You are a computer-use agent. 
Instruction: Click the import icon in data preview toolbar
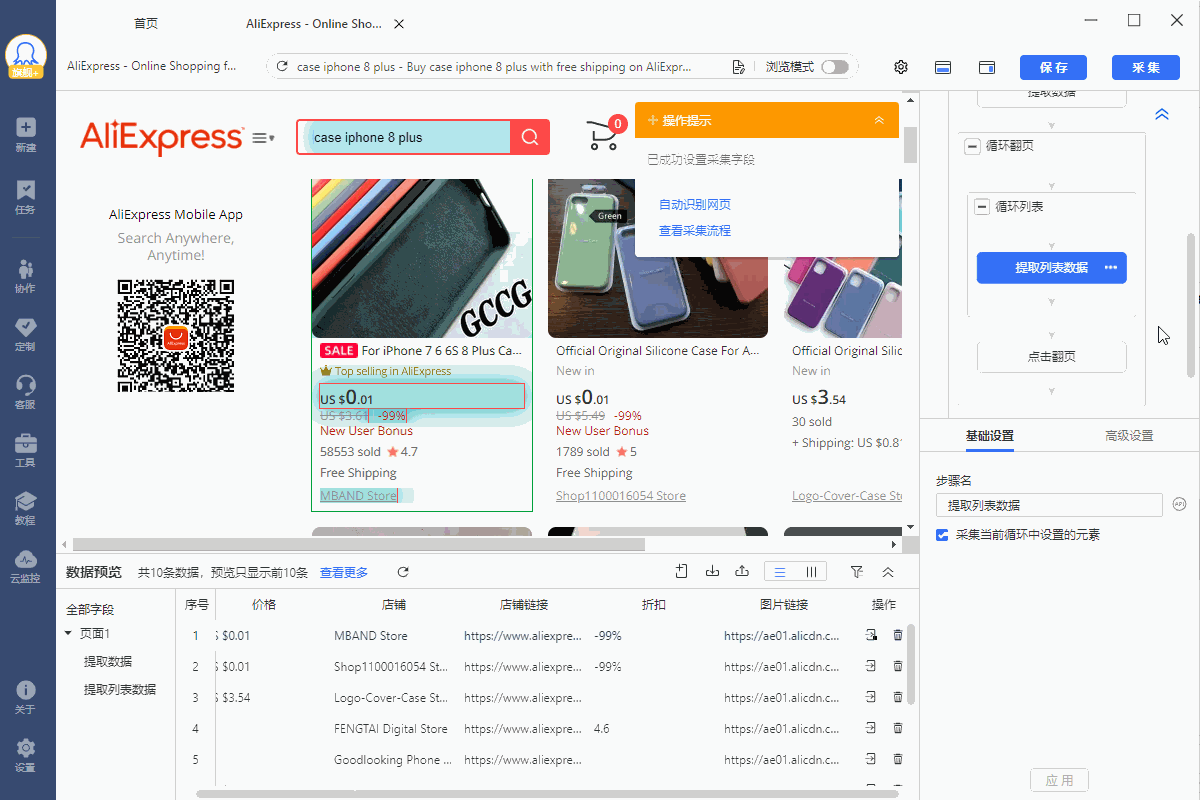click(712, 571)
